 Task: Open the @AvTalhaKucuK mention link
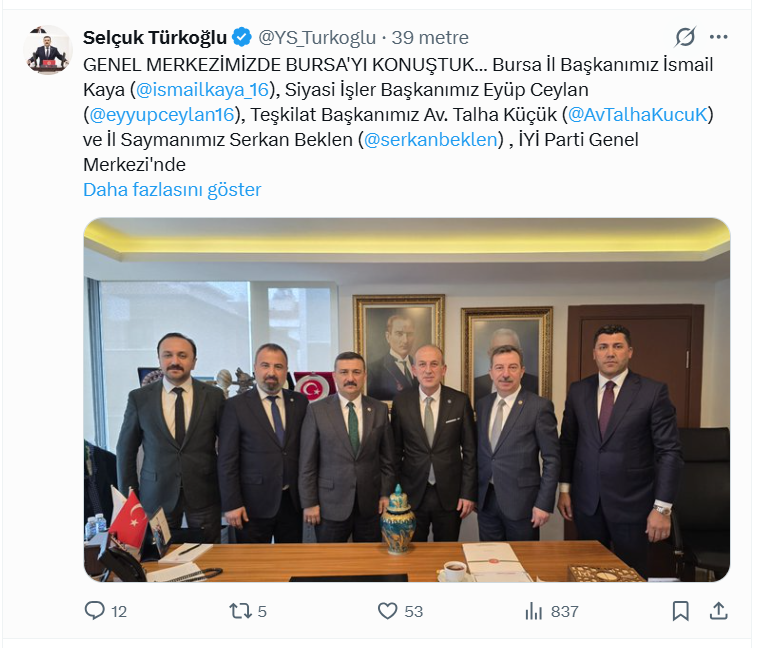(637, 115)
